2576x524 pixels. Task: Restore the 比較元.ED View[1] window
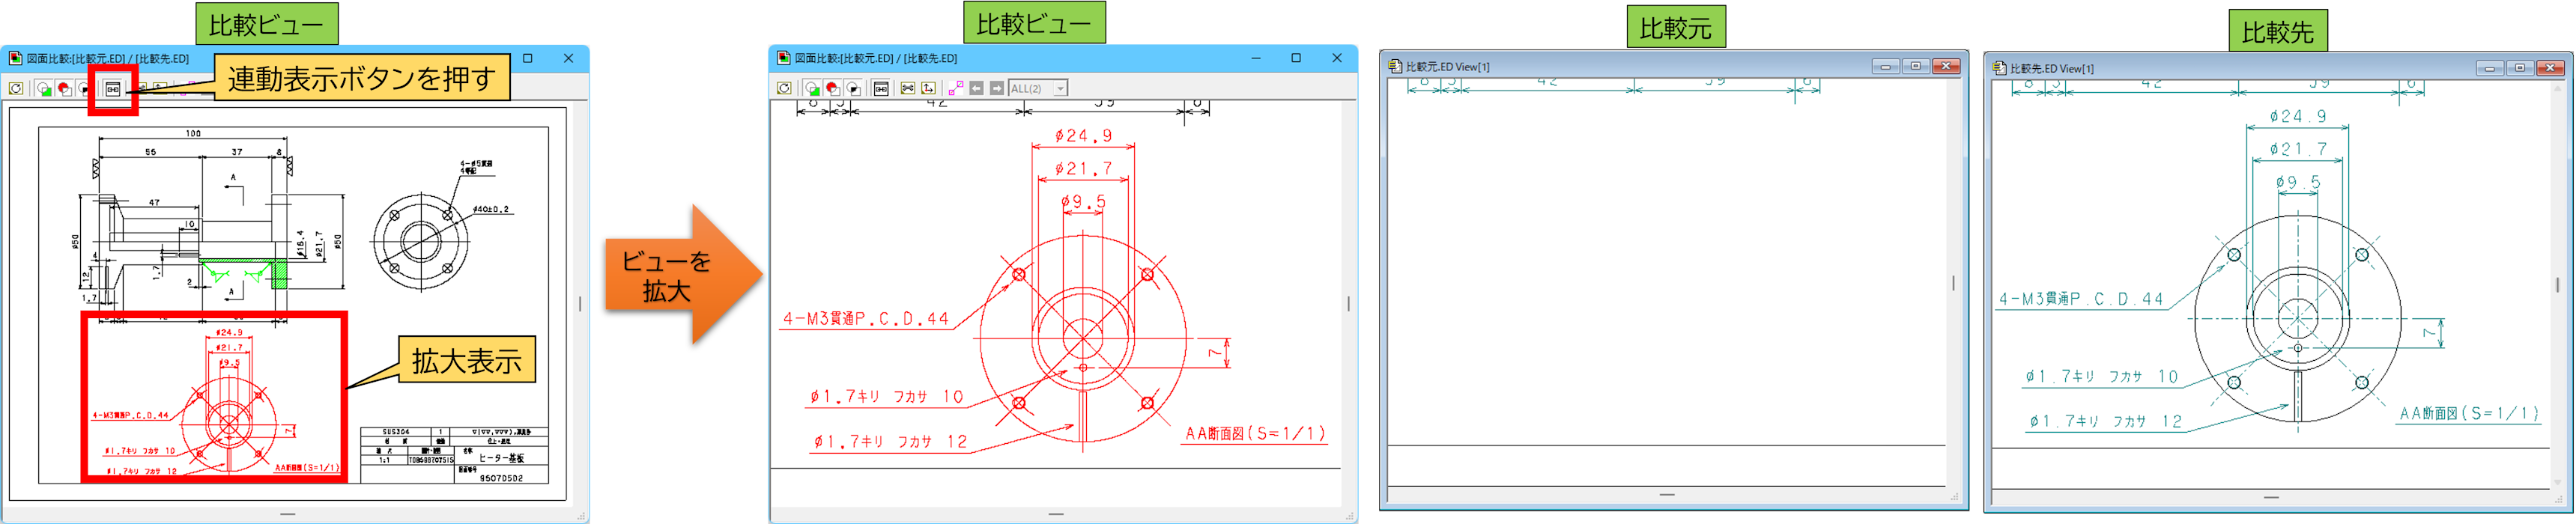1915,67
